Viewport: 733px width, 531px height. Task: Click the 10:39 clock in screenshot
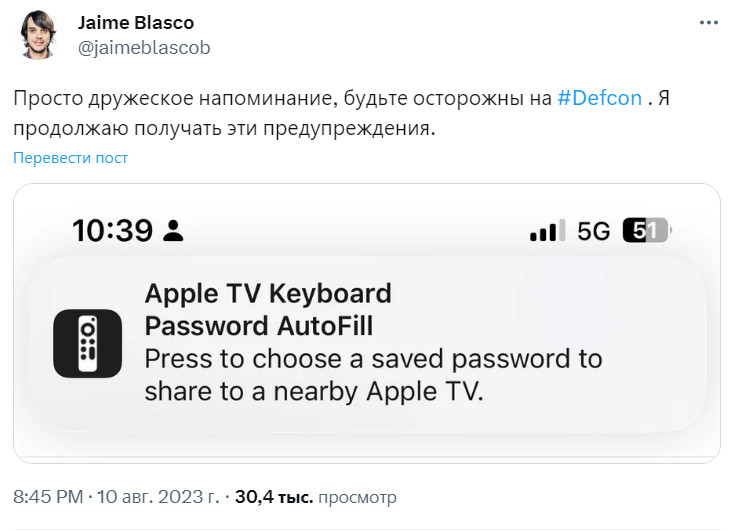click(x=113, y=230)
